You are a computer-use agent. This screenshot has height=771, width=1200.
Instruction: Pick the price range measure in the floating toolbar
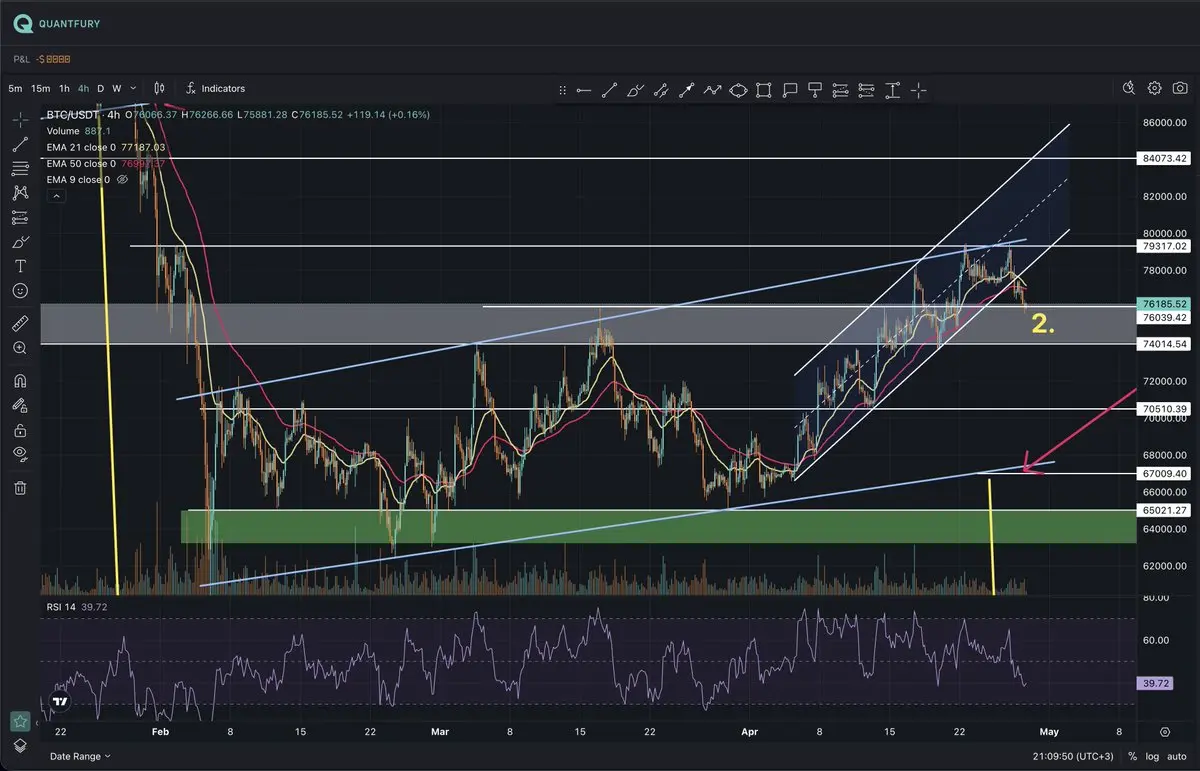892,90
